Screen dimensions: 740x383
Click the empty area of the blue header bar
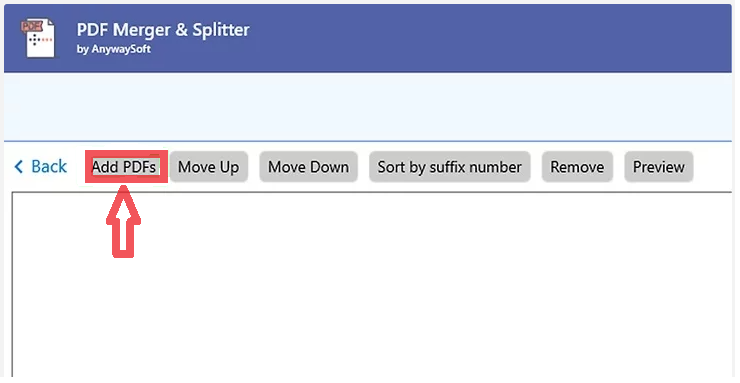click(x=491, y=39)
